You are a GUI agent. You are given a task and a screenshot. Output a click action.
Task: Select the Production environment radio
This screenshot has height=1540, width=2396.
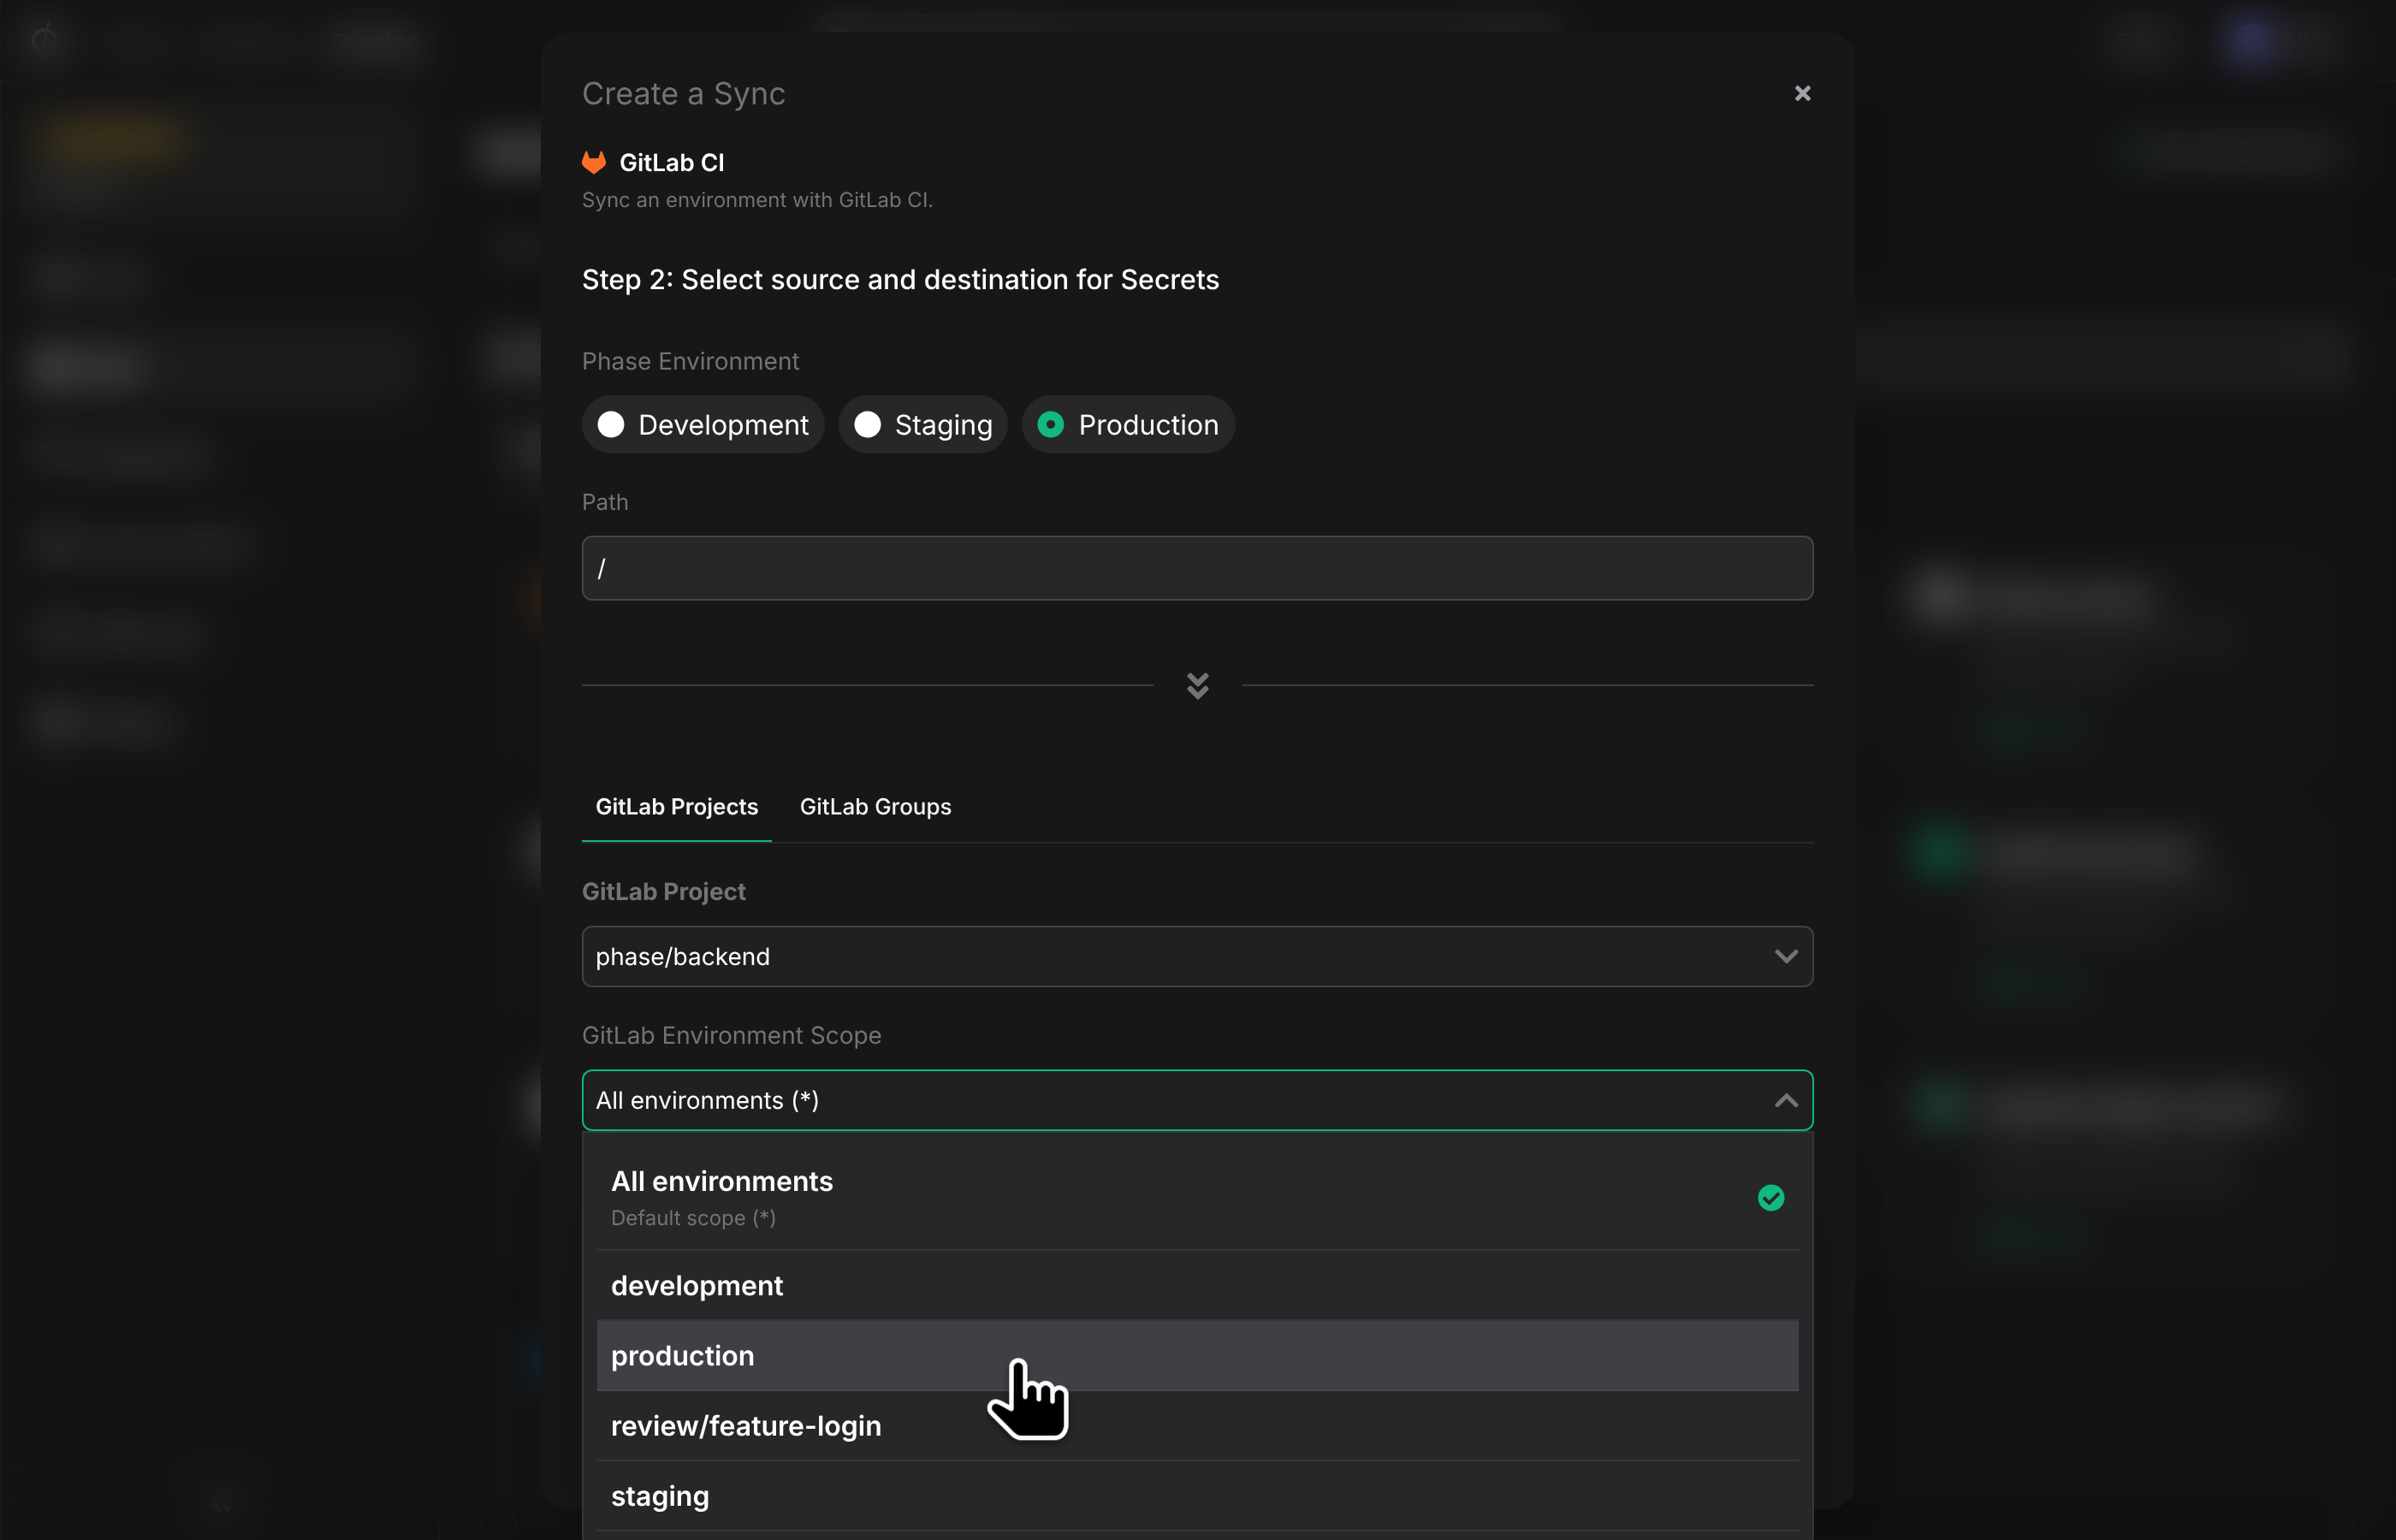(x=1128, y=425)
